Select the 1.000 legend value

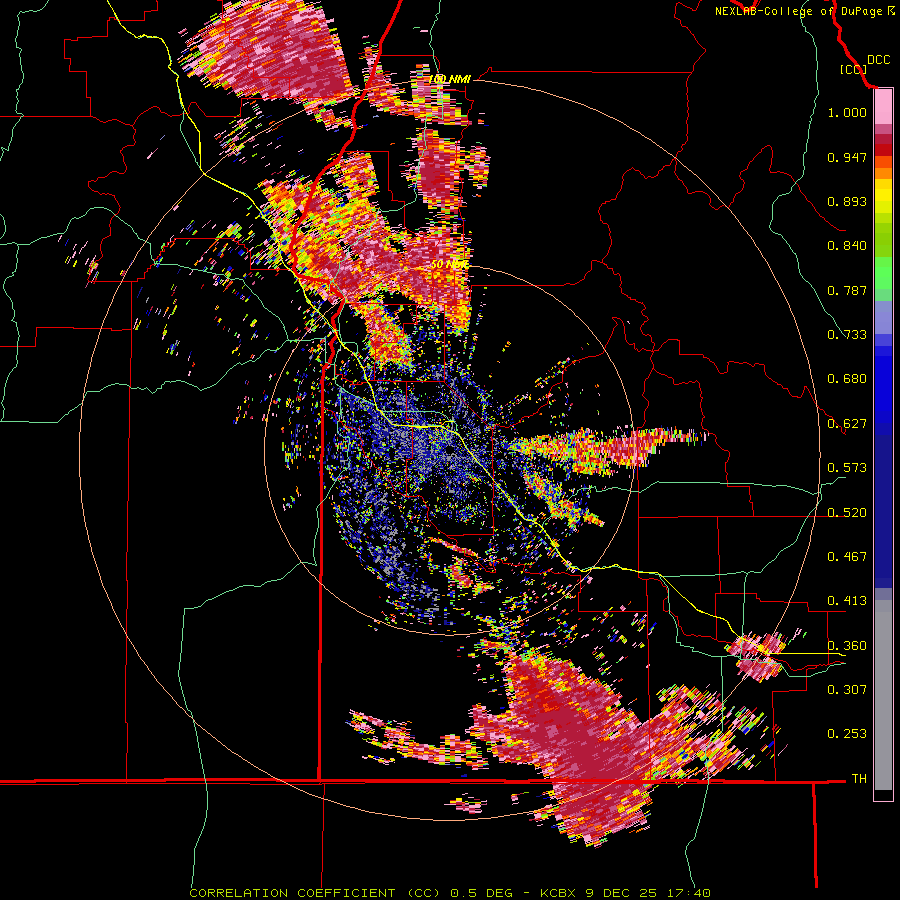tap(847, 112)
